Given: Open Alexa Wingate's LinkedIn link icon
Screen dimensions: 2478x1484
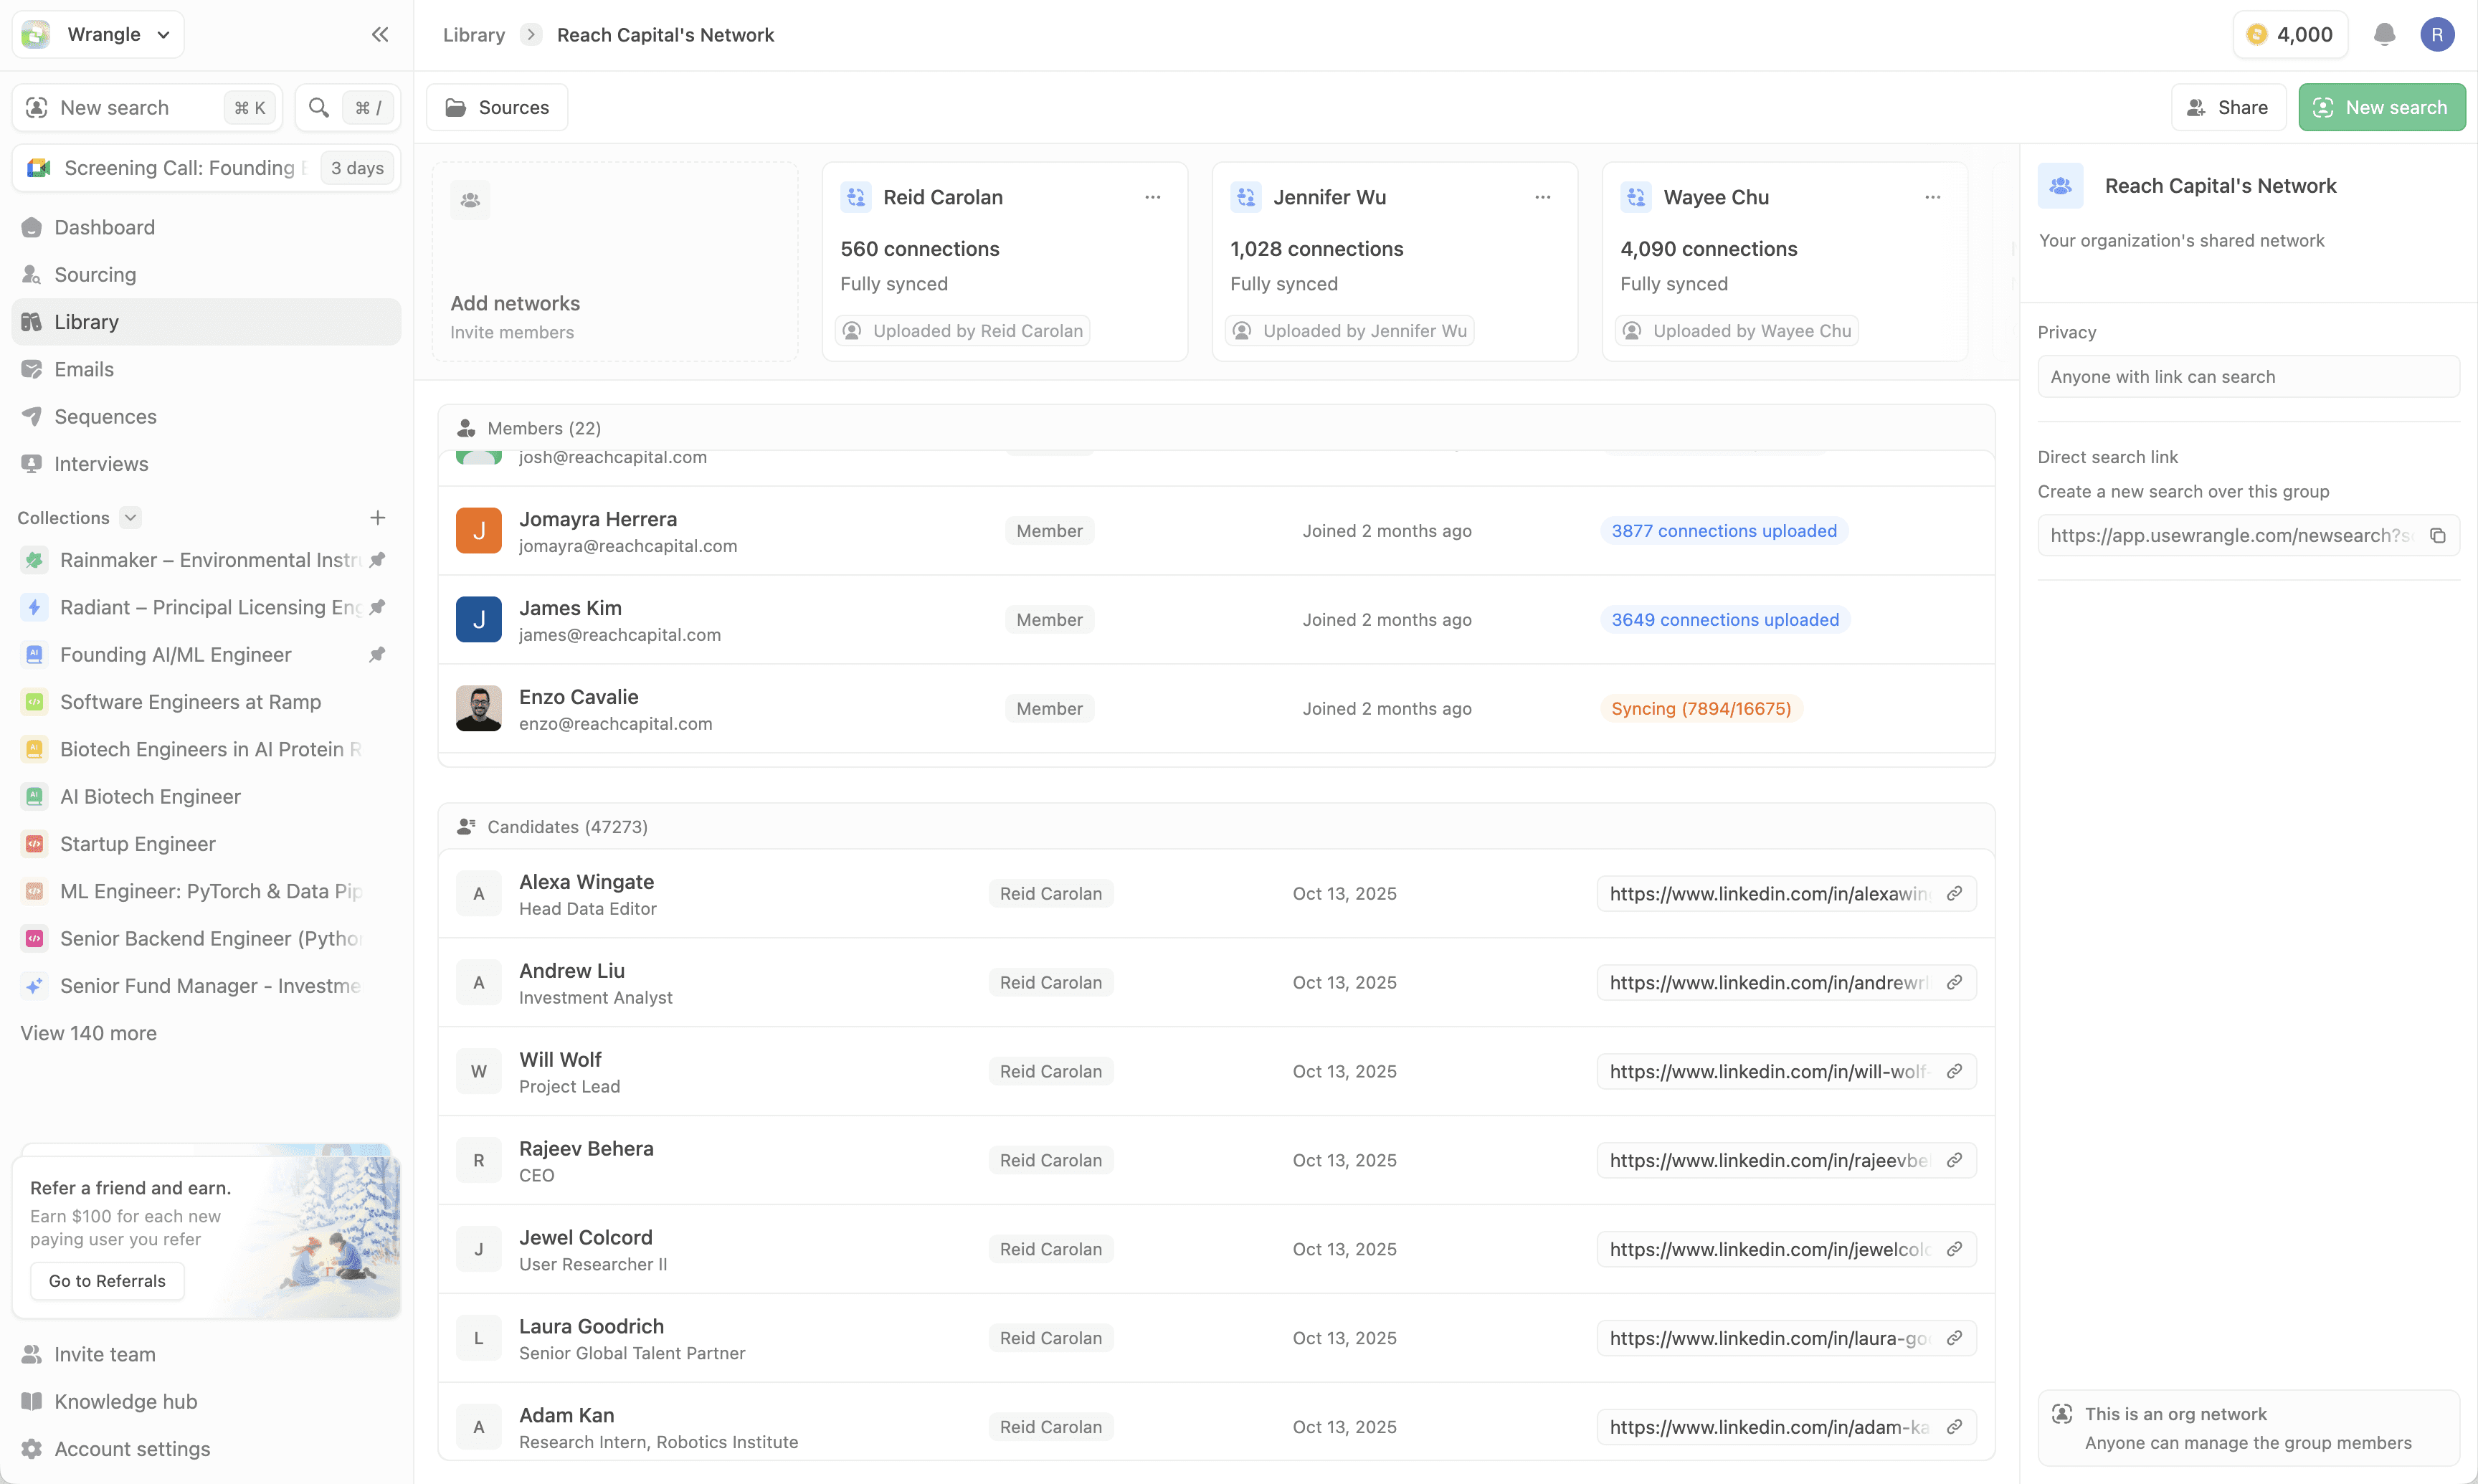Looking at the screenshot, I should [x=1954, y=893].
